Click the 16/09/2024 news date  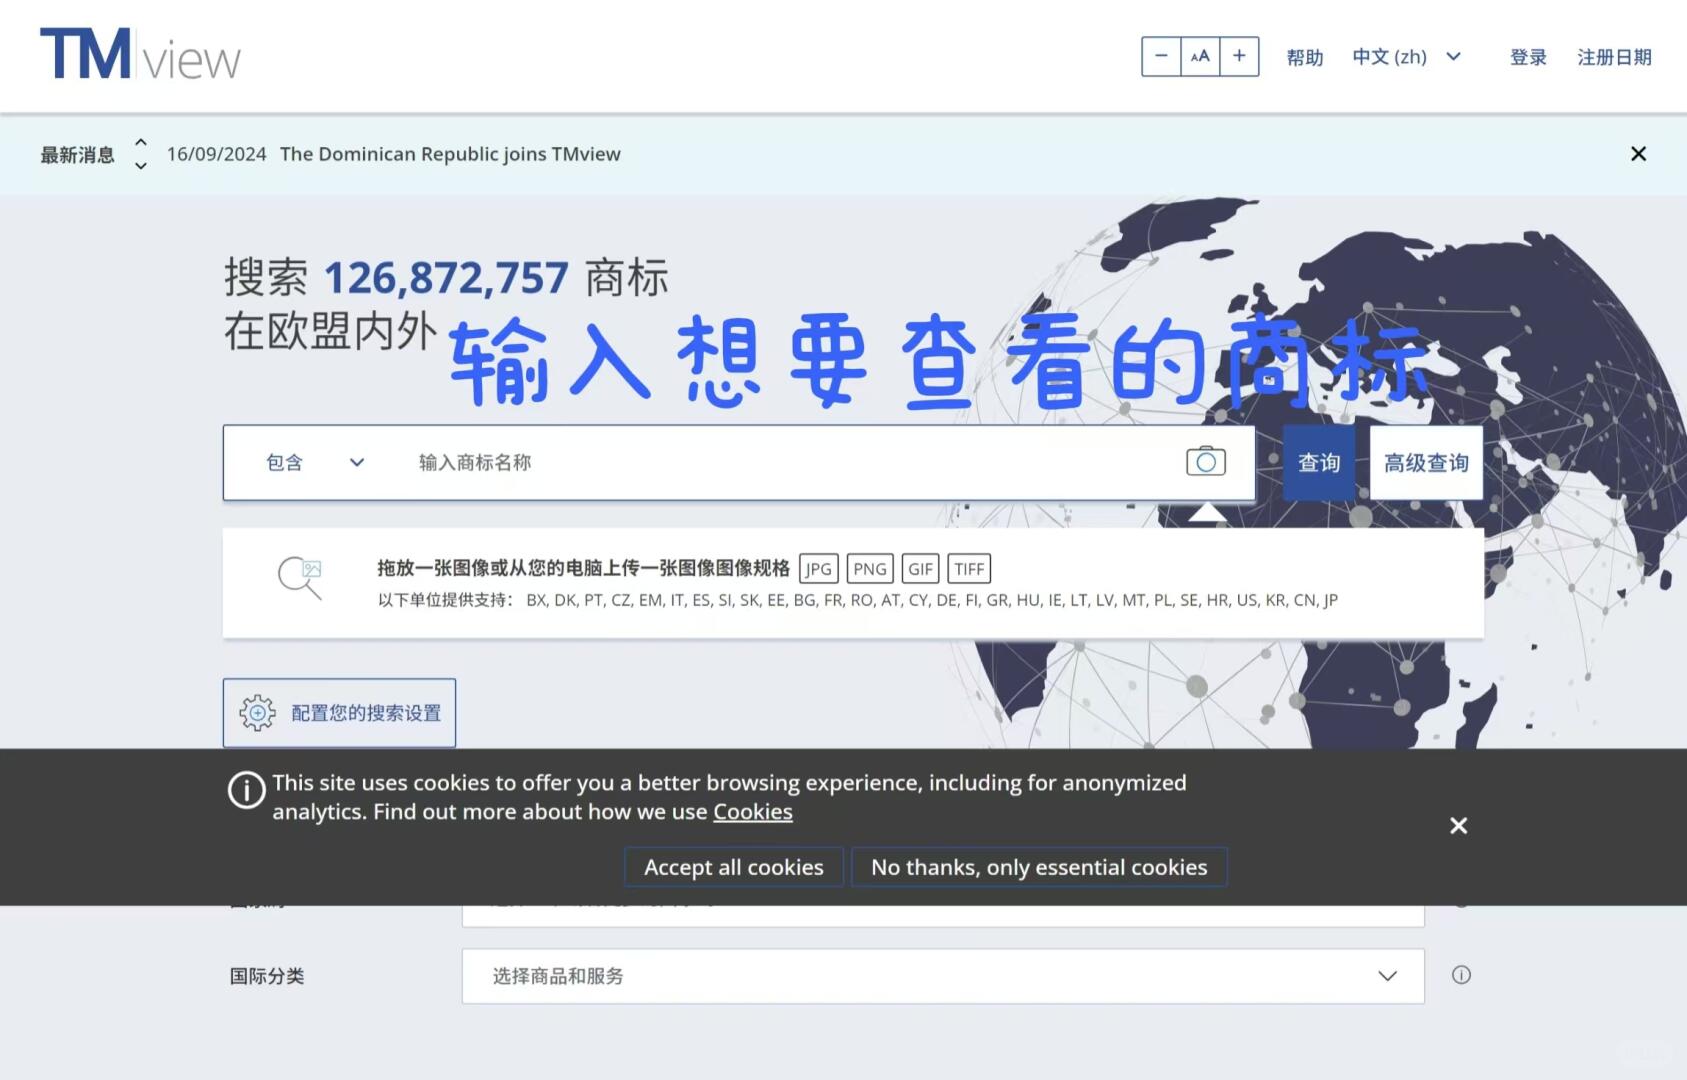click(216, 154)
